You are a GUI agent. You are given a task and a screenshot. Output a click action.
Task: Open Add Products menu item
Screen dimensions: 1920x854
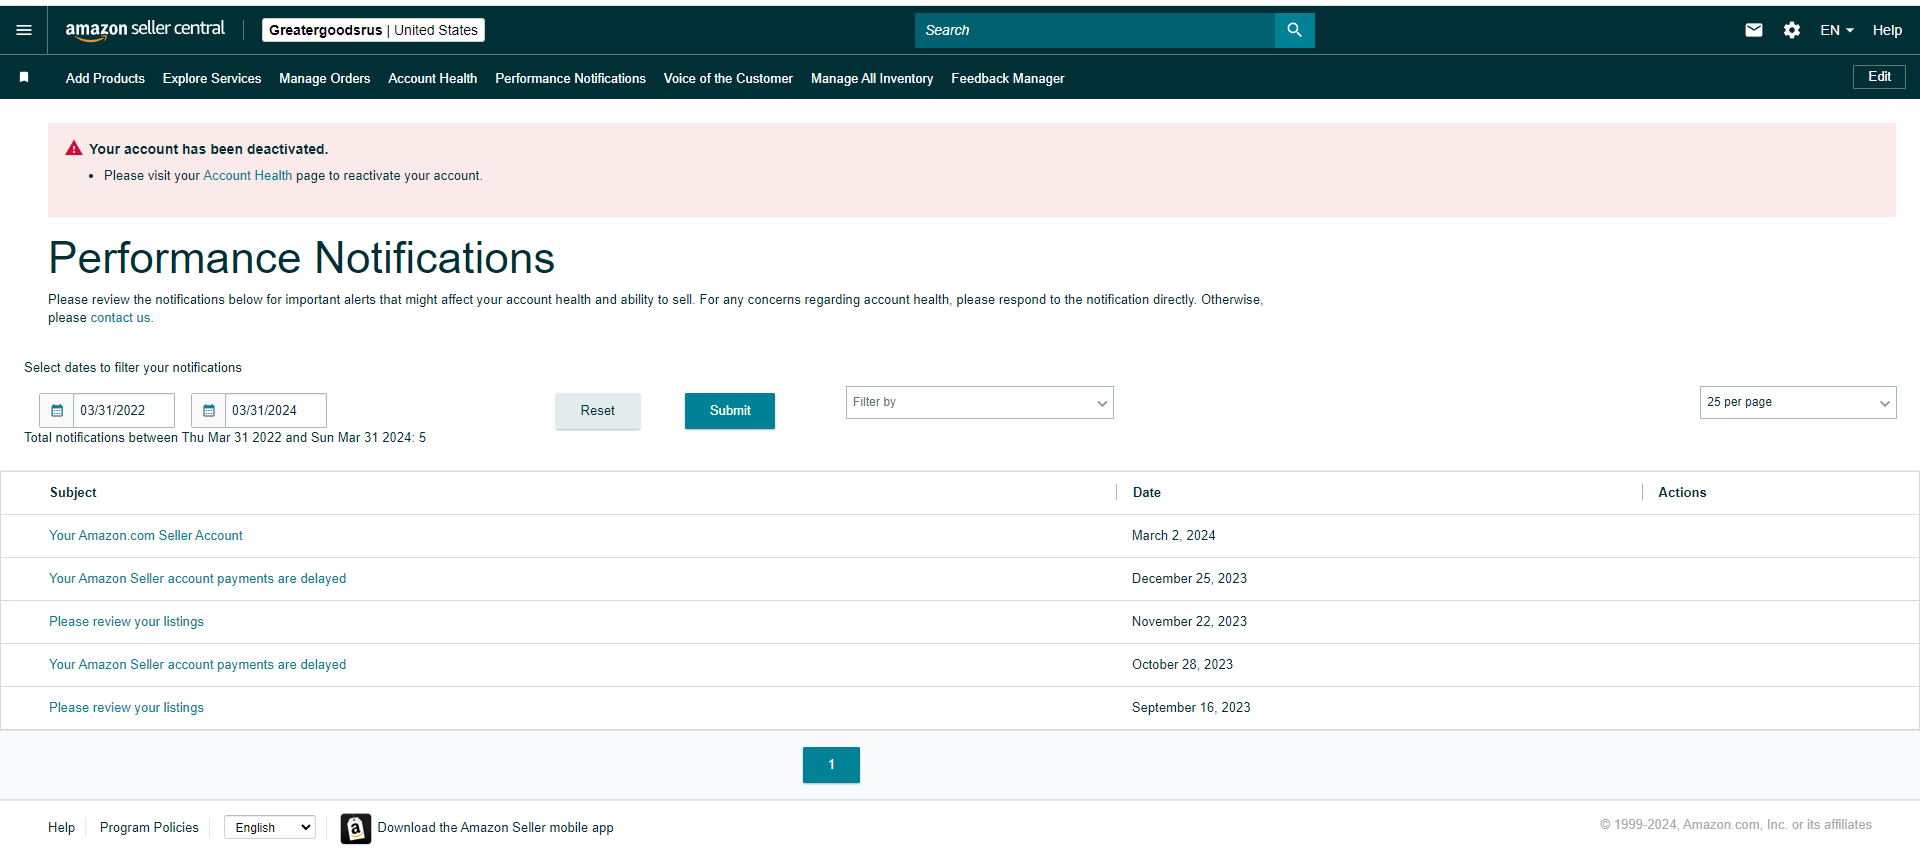pyautogui.click(x=105, y=78)
